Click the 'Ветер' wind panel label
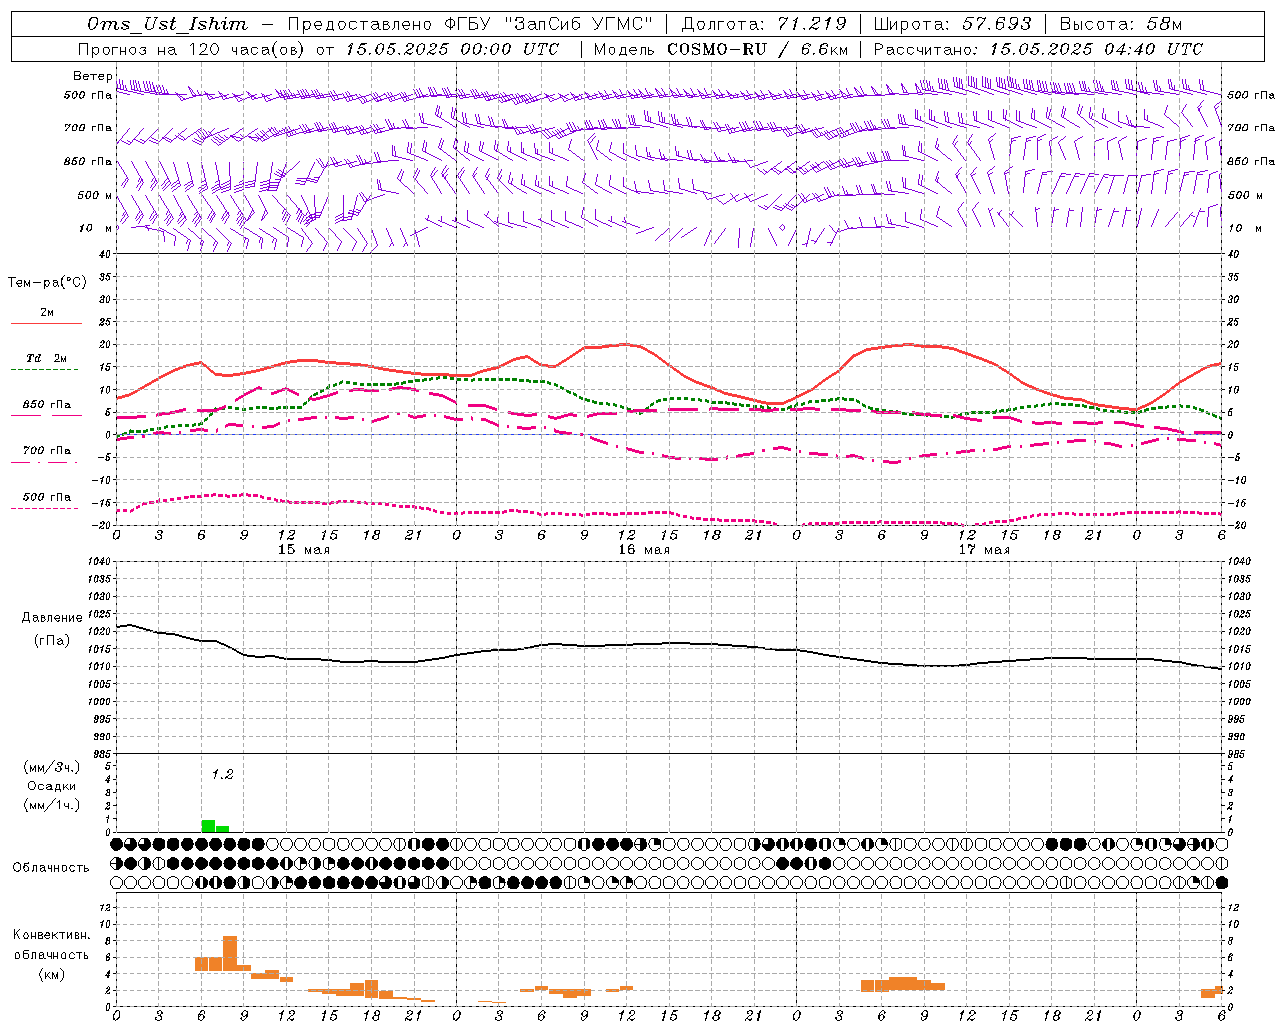The image size is (1280, 1024). [x=92, y=76]
